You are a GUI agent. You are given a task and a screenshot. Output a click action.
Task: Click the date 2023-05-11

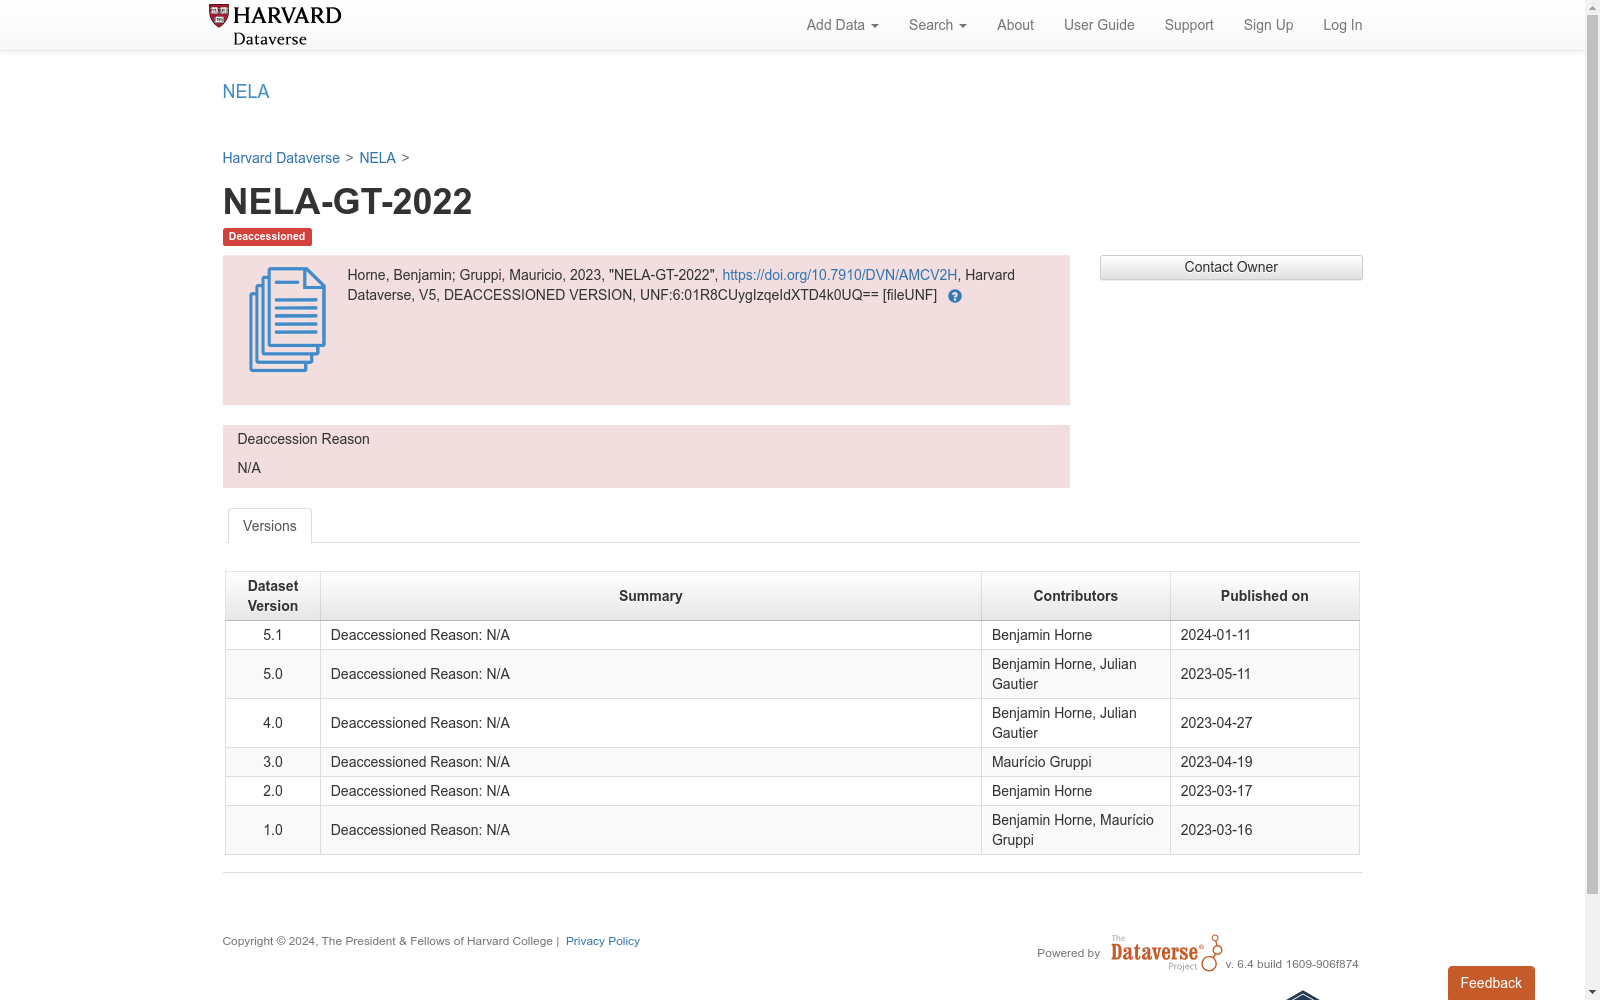click(1216, 674)
